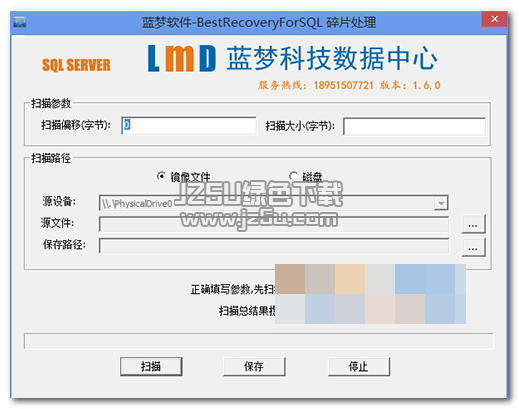Image resolution: width=519 pixels, height=409 pixels.
Task: Click the 扫描路径 group label
Action: tap(51, 158)
